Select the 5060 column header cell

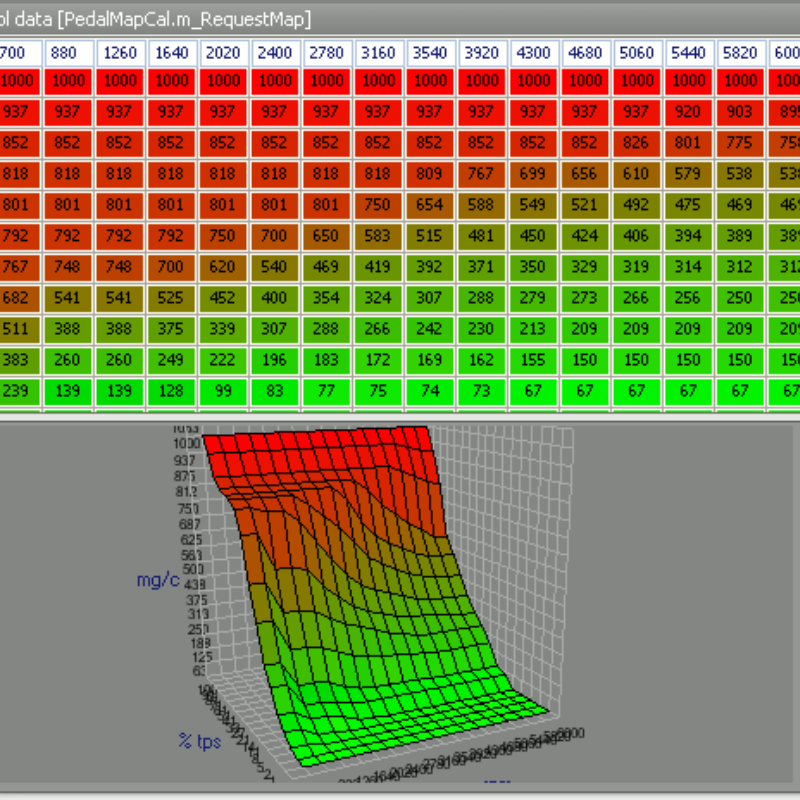click(x=637, y=54)
